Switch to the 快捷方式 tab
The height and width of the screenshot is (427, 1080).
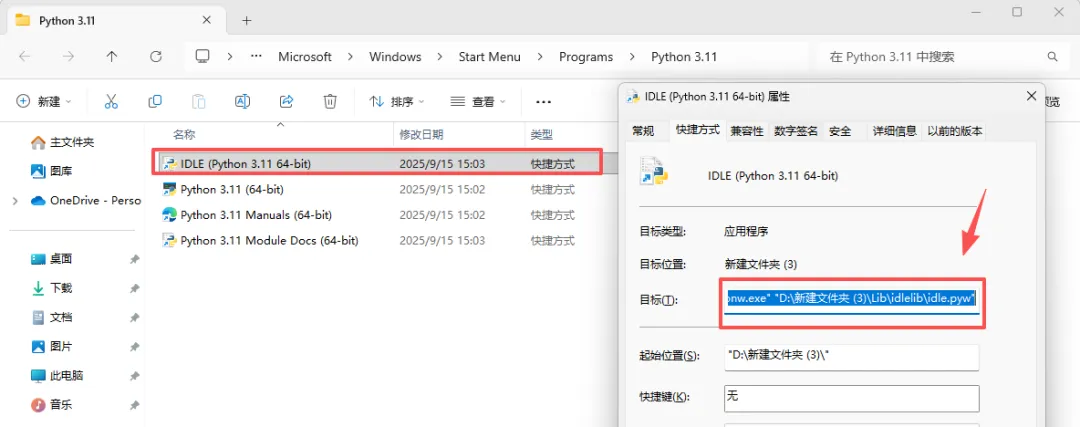tap(698, 129)
